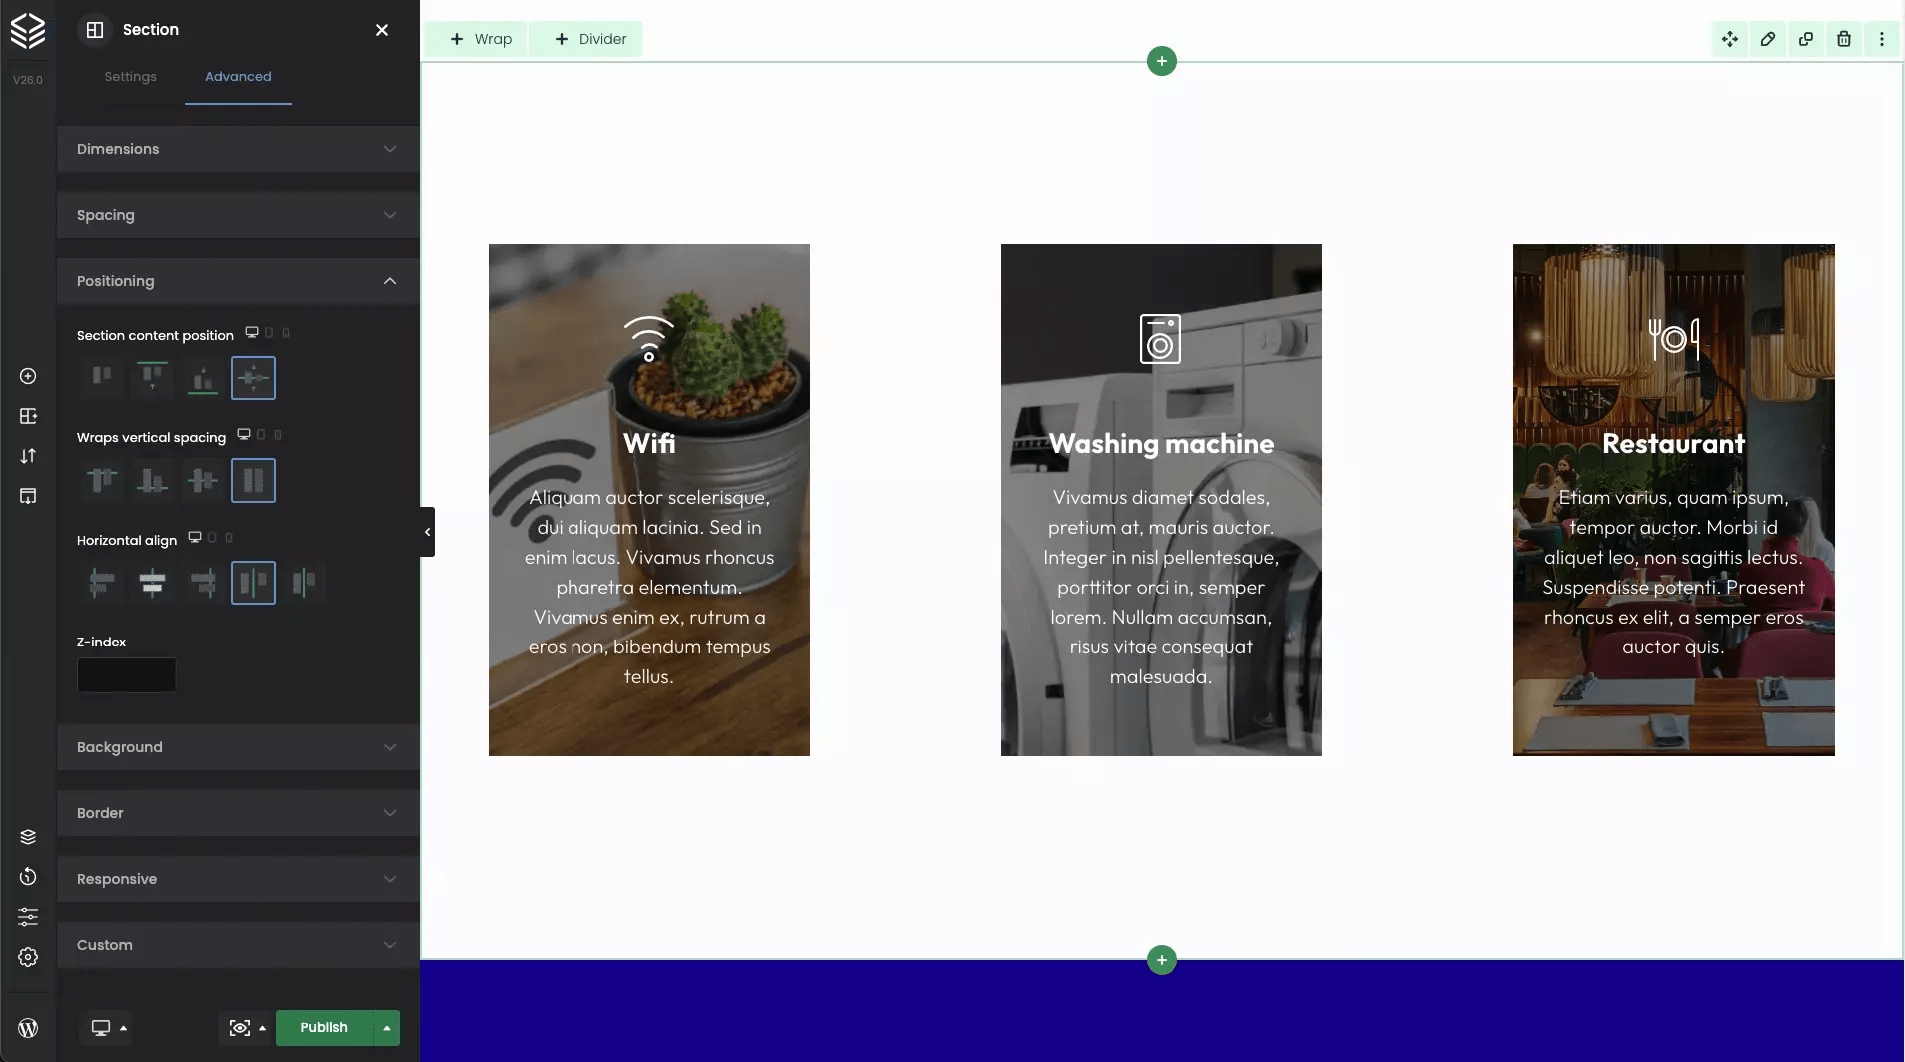Click the builder logo above version V26.0
Viewport: 1905px width, 1062px height.
[x=28, y=31]
